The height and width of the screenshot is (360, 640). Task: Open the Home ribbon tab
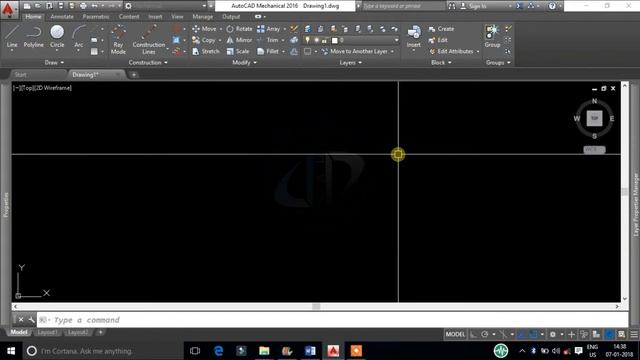pyautogui.click(x=33, y=17)
